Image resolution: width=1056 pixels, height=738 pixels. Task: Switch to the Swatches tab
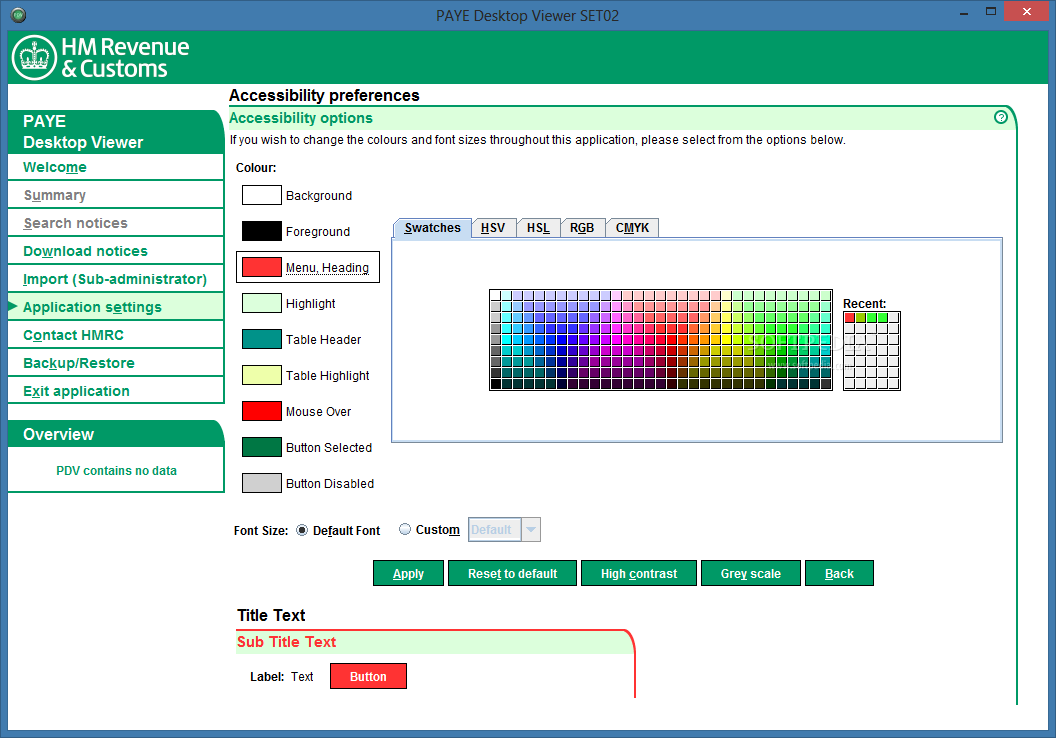point(432,228)
